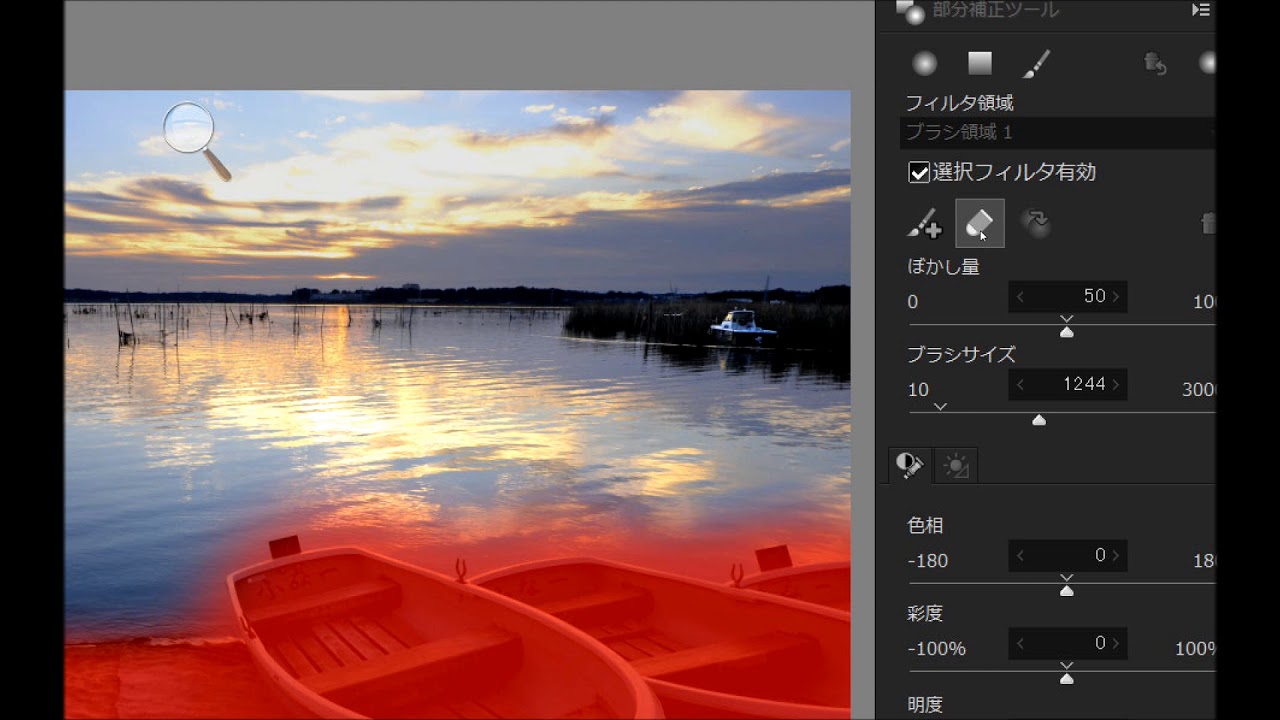
Task: Click the 彩度 slider handle
Action: tap(1067, 678)
